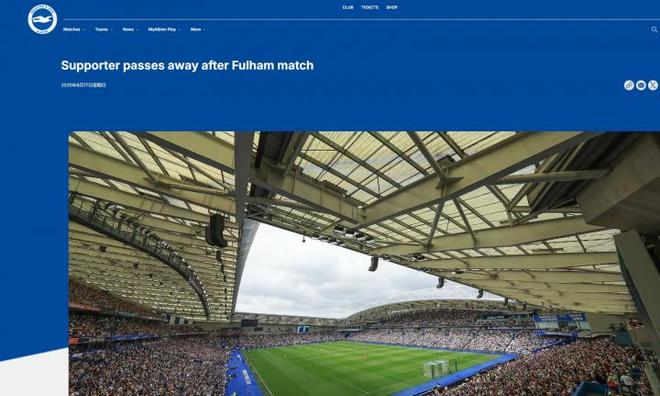Click the article publish date text
Viewport: 660px width, 396px height.
83,85
